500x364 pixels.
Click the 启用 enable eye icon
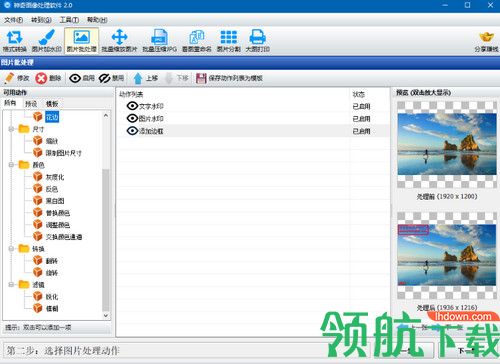coord(75,78)
